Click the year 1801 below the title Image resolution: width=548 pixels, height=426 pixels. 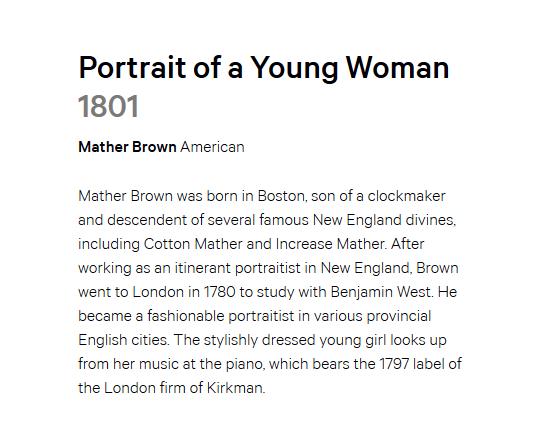108,106
